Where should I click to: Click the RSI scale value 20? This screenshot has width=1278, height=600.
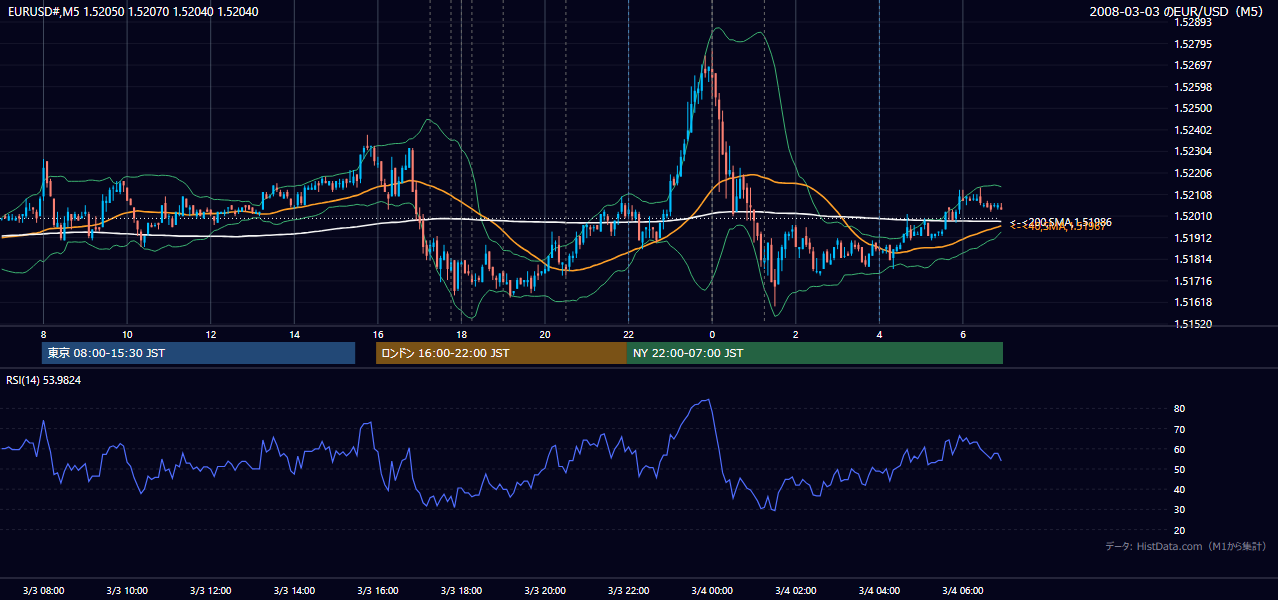click(x=1180, y=530)
